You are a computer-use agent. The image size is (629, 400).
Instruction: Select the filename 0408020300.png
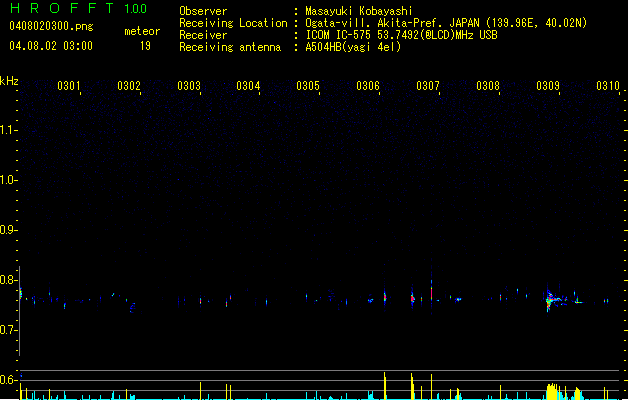(51, 26)
